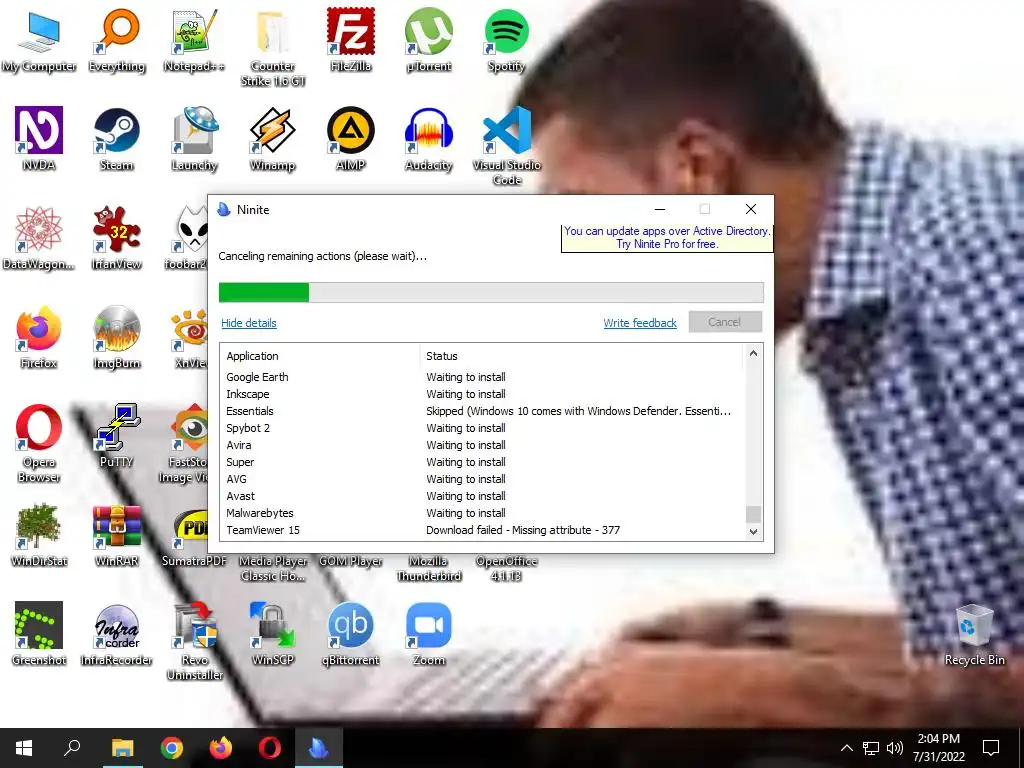Click the details list scroll up arrow
1024x768 pixels.
point(753,353)
